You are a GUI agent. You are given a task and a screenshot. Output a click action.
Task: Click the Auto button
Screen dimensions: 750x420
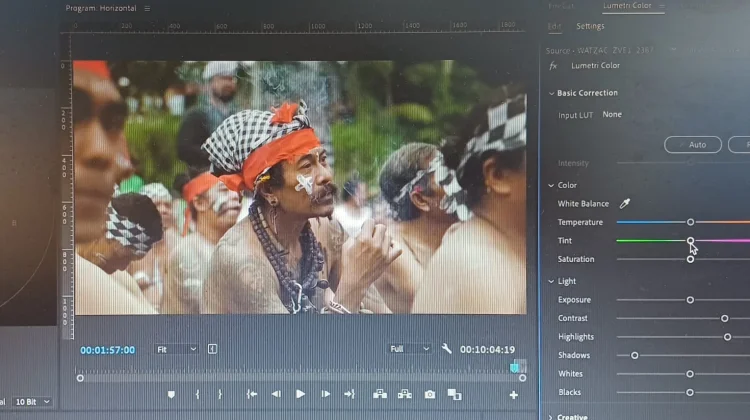point(693,144)
